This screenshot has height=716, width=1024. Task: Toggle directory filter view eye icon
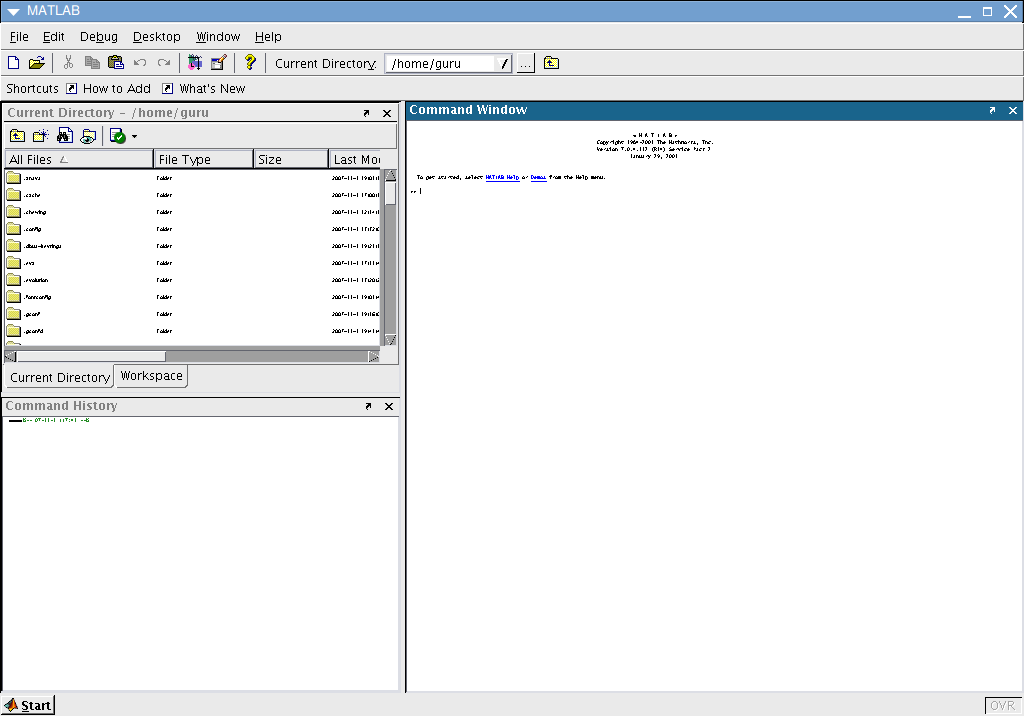[x=88, y=136]
